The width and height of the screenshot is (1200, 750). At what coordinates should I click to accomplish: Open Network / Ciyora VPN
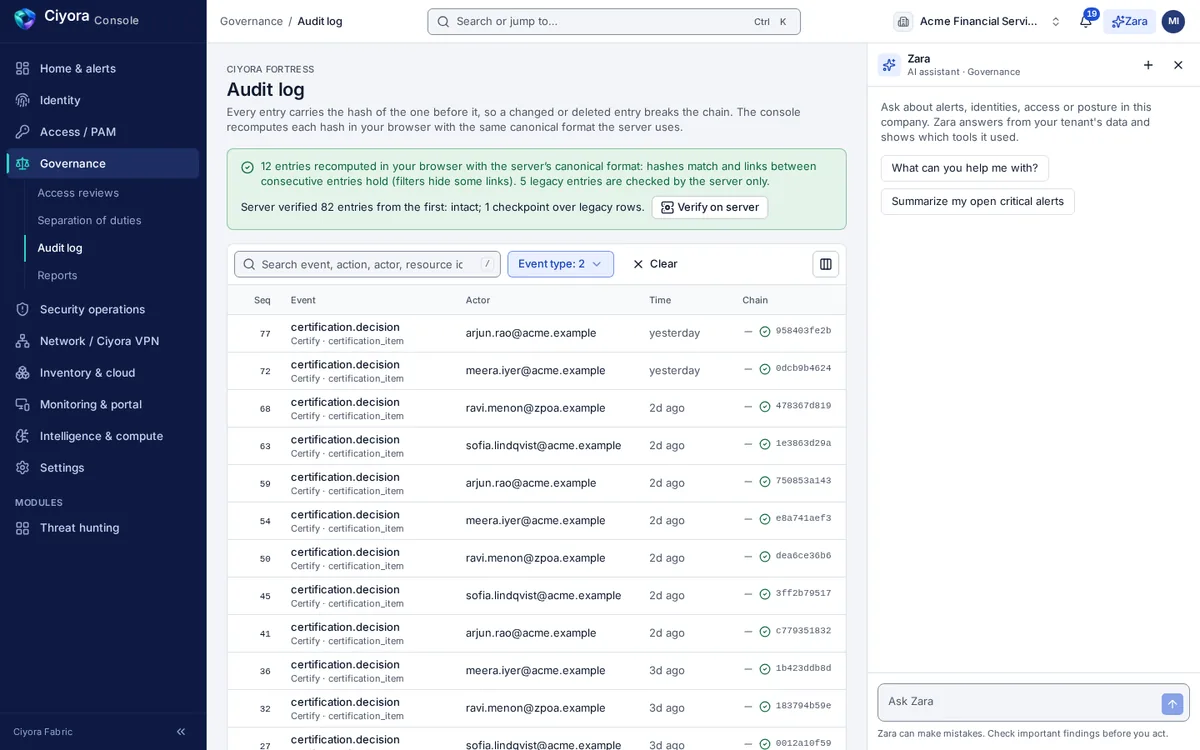click(x=103, y=341)
